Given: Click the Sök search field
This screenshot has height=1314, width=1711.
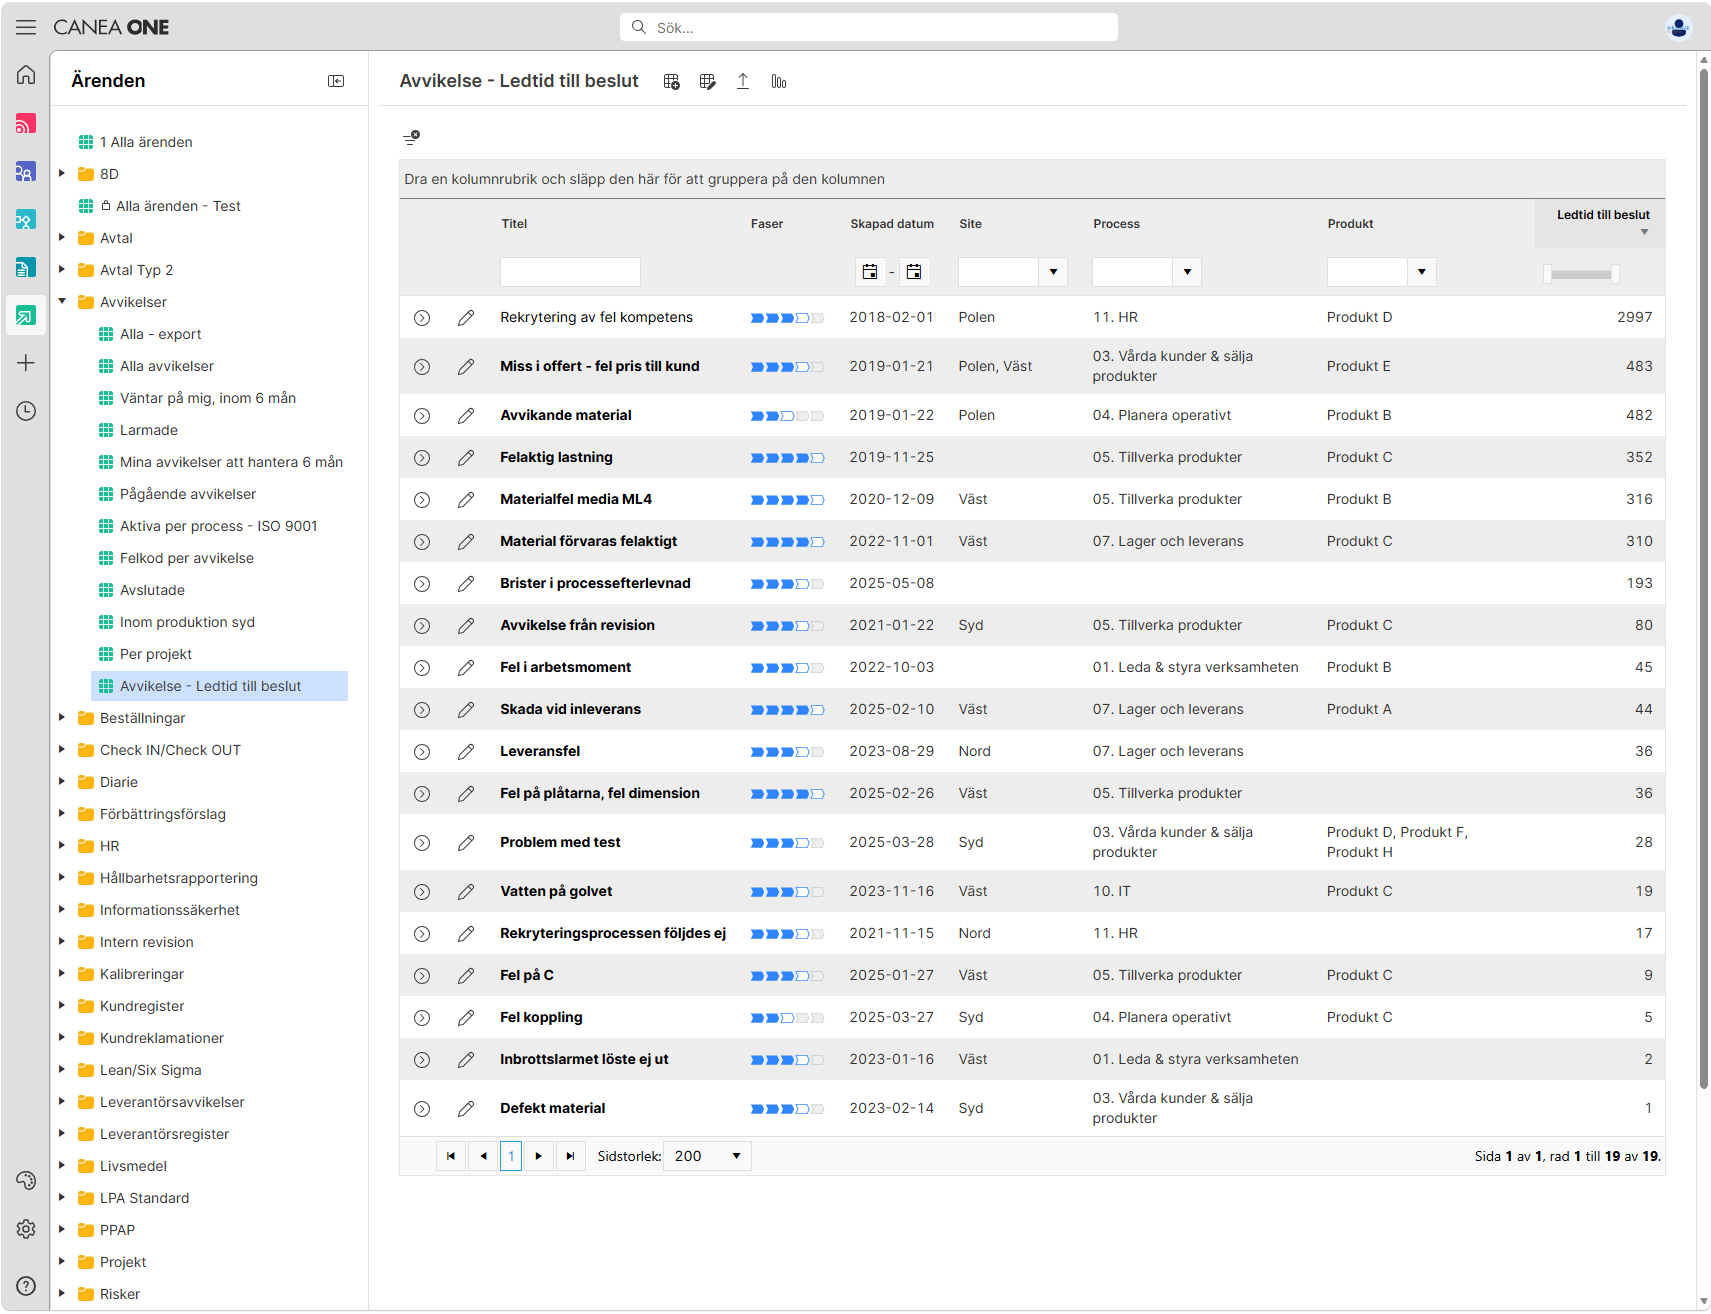Looking at the screenshot, I should click(868, 27).
